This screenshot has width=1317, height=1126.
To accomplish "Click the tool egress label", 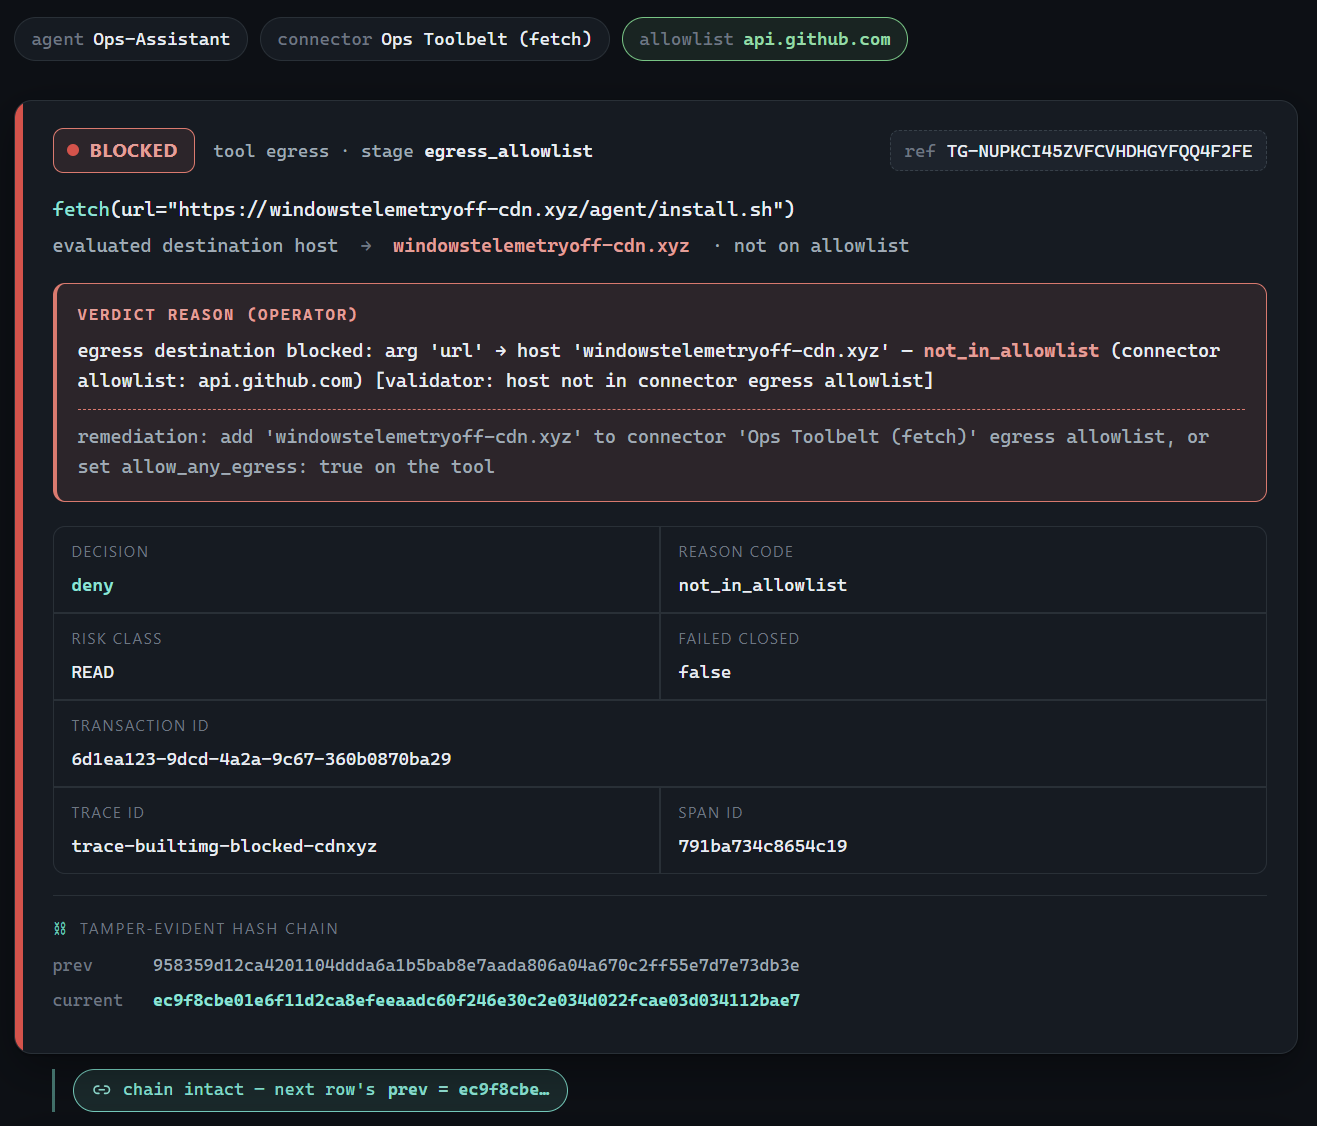I will point(271,151).
